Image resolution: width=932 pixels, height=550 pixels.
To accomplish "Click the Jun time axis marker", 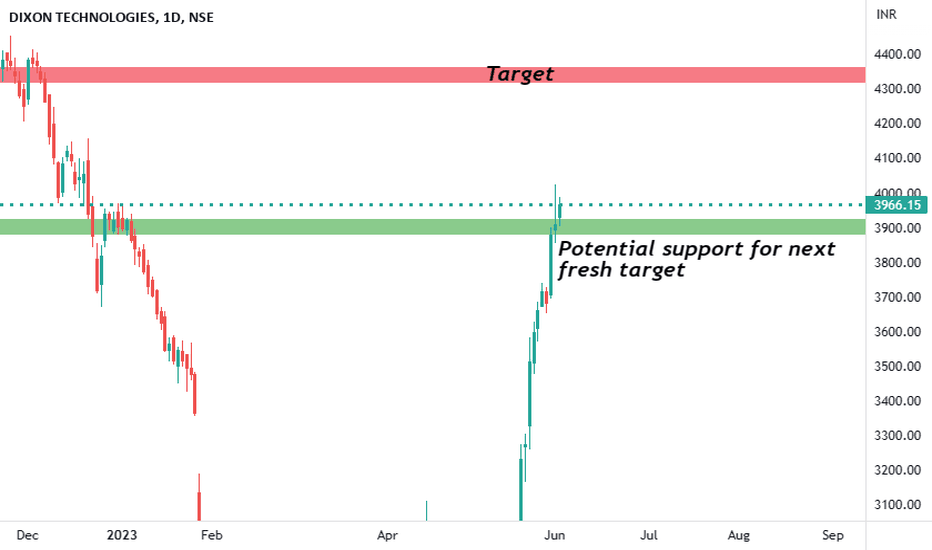I will [x=555, y=535].
